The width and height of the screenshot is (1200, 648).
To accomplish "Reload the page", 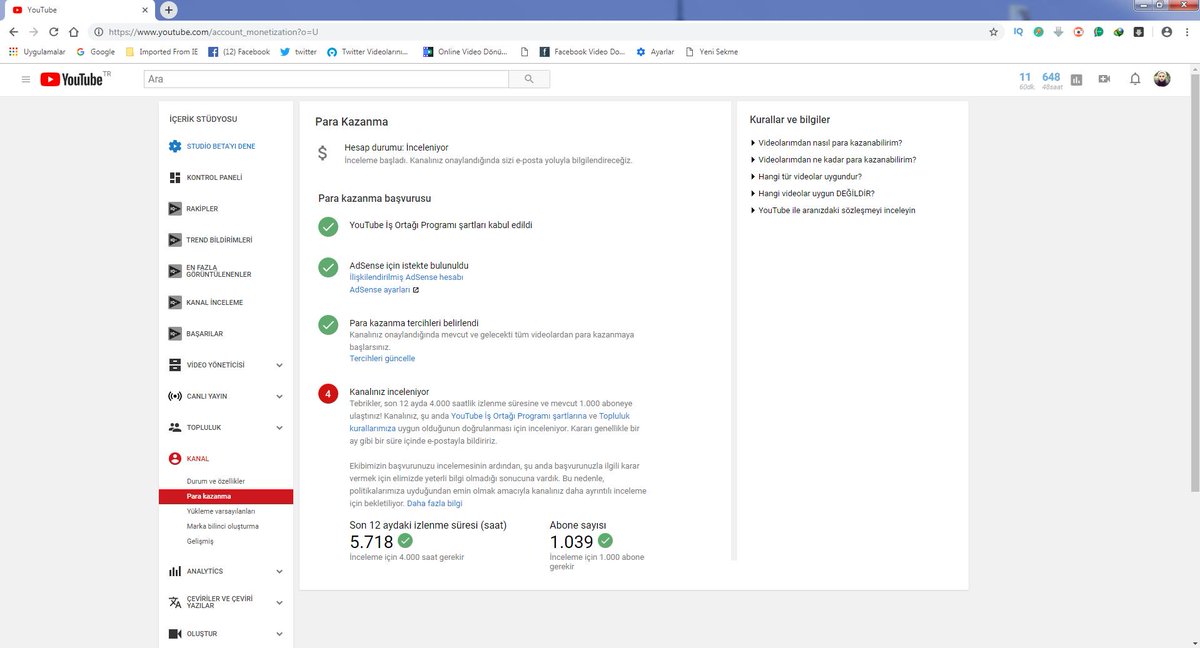I will (x=52, y=32).
